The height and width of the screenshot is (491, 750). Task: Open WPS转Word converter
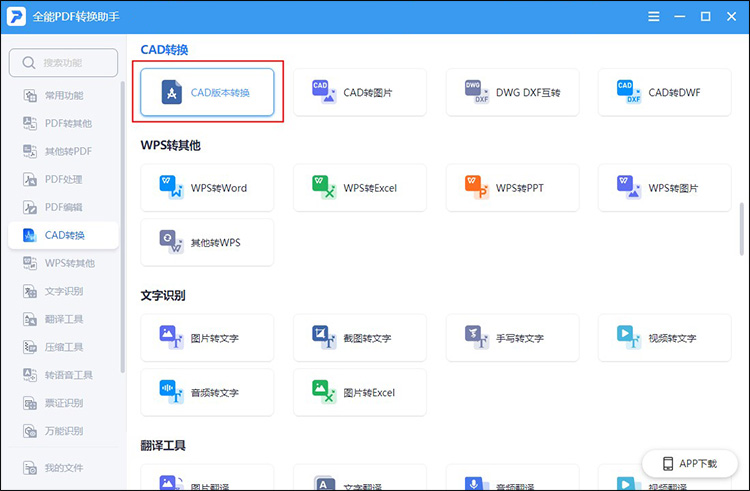207,188
